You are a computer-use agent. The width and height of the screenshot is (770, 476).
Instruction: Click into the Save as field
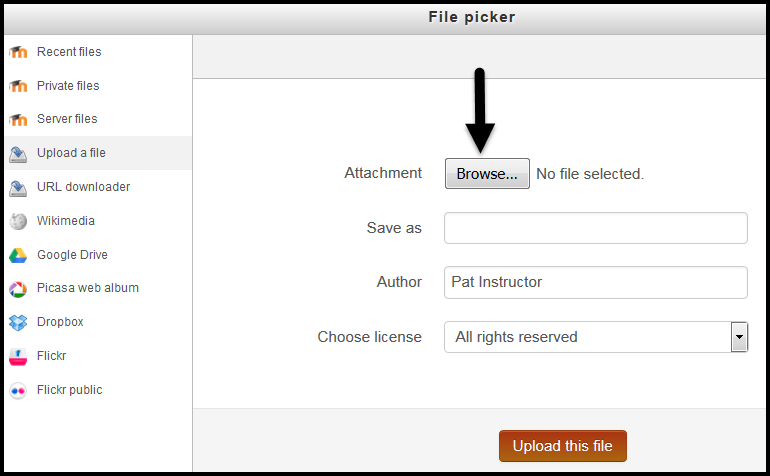pyautogui.click(x=596, y=228)
